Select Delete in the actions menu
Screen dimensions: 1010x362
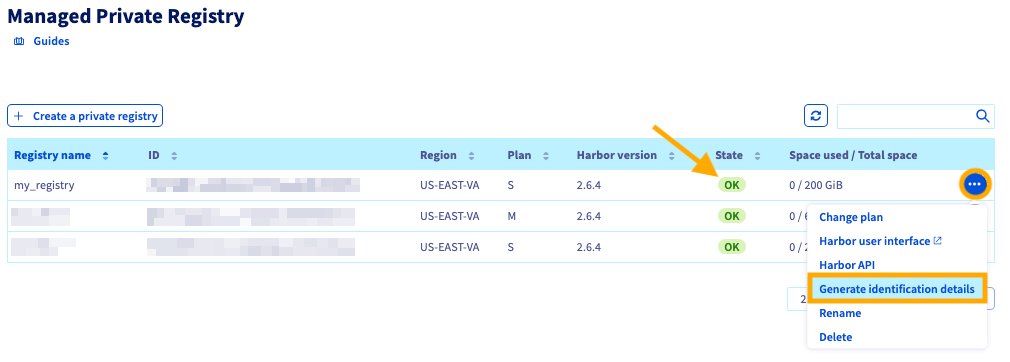point(835,337)
